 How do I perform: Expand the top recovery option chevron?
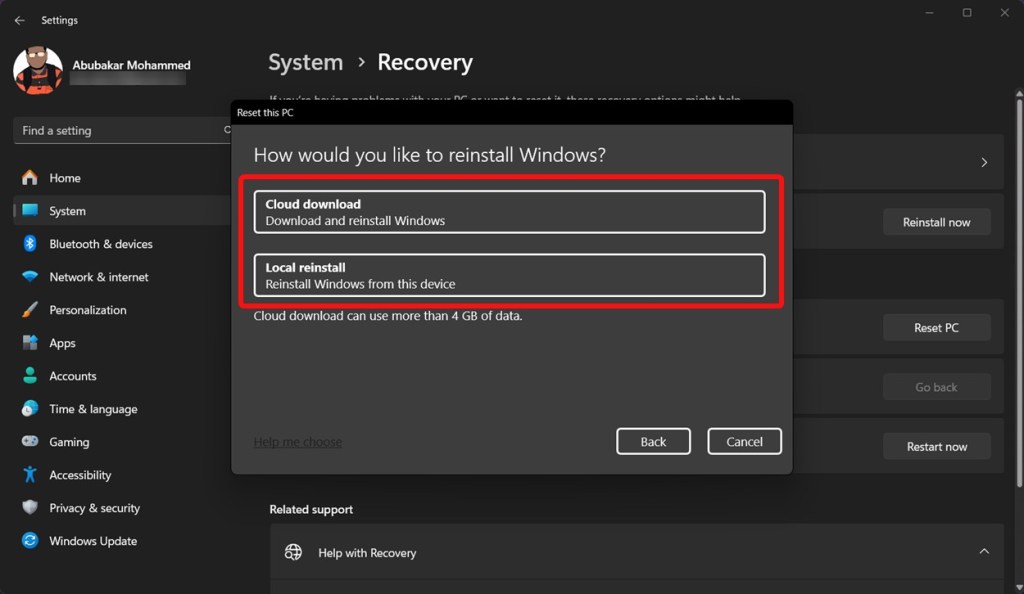pyautogui.click(x=984, y=162)
